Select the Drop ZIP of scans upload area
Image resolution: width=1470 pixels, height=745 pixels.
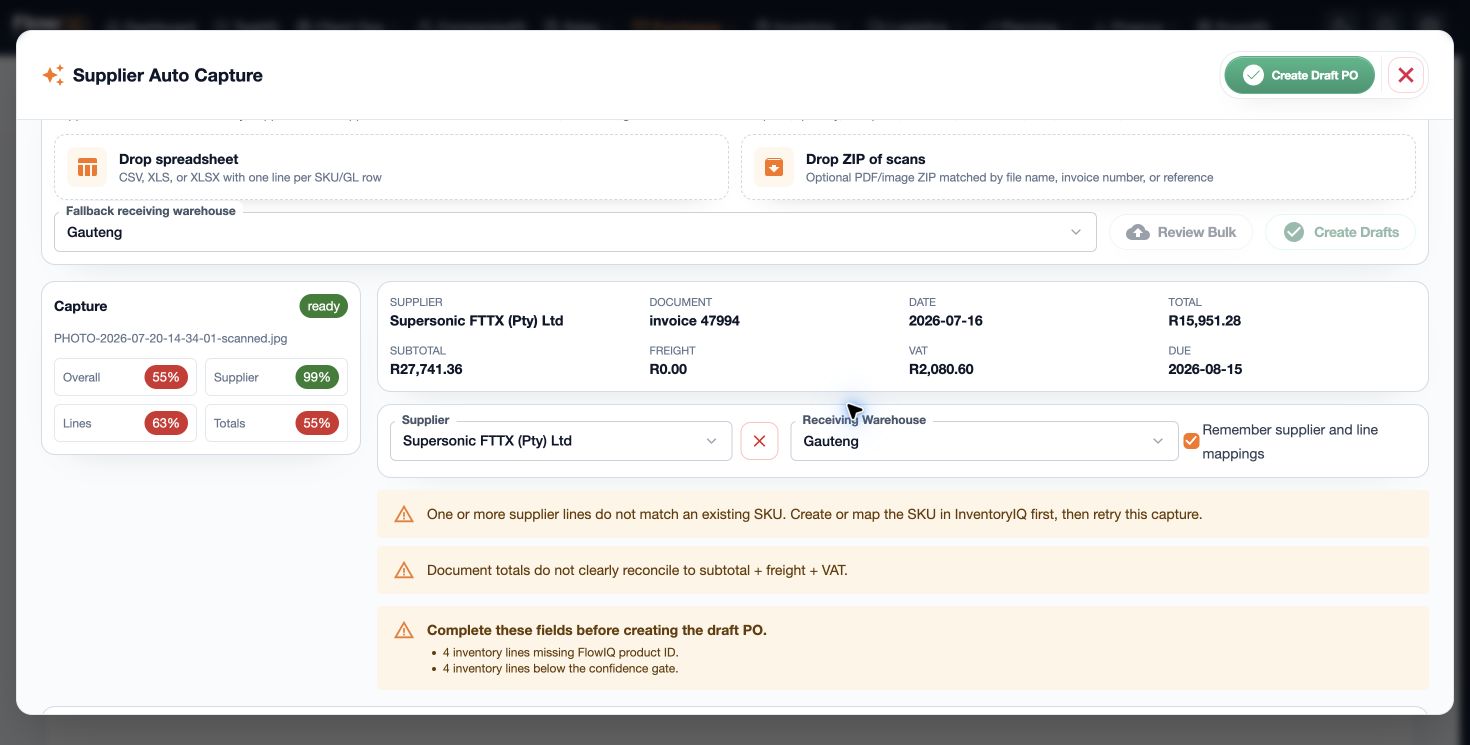coord(1078,167)
